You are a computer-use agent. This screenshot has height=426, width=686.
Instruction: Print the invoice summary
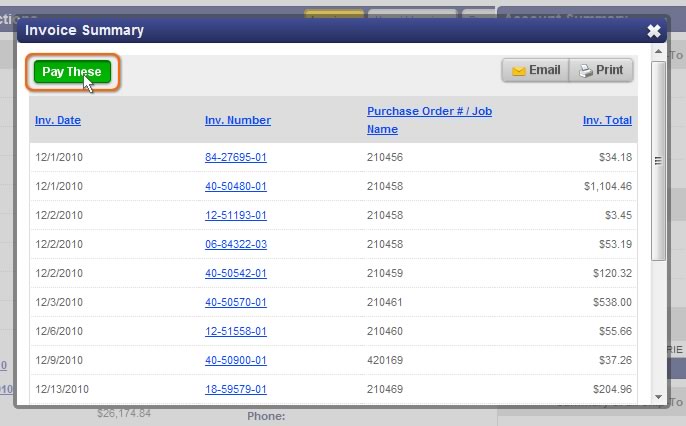[x=600, y=70]
